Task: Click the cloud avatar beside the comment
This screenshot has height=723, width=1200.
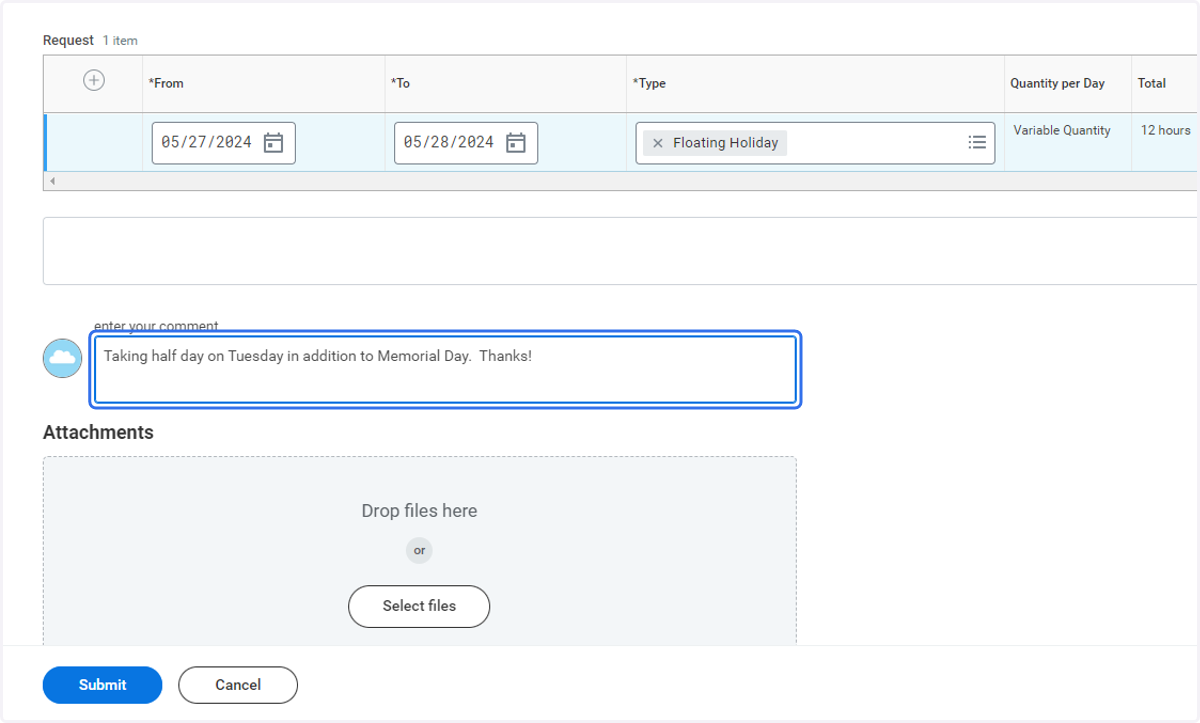Action: coord(62,357)
